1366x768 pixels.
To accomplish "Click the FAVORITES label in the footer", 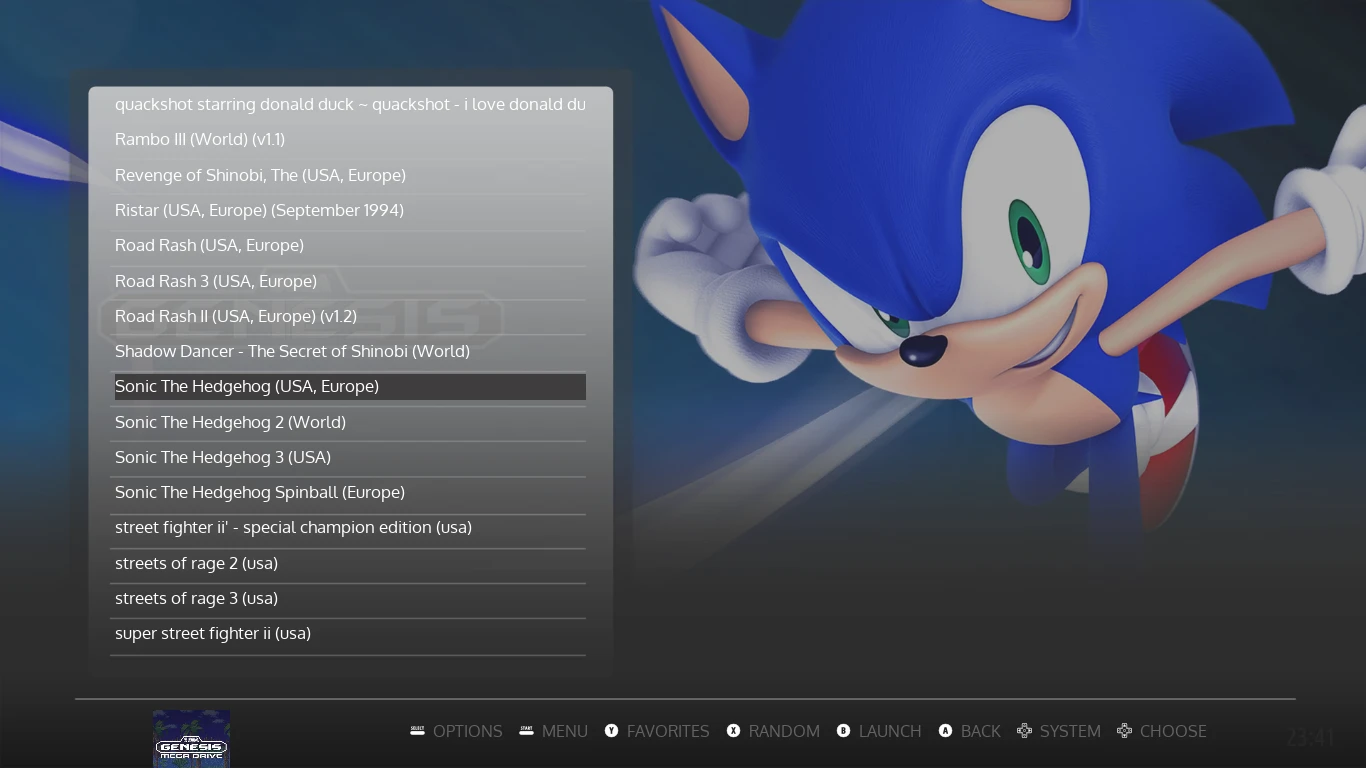I will 667,731.
